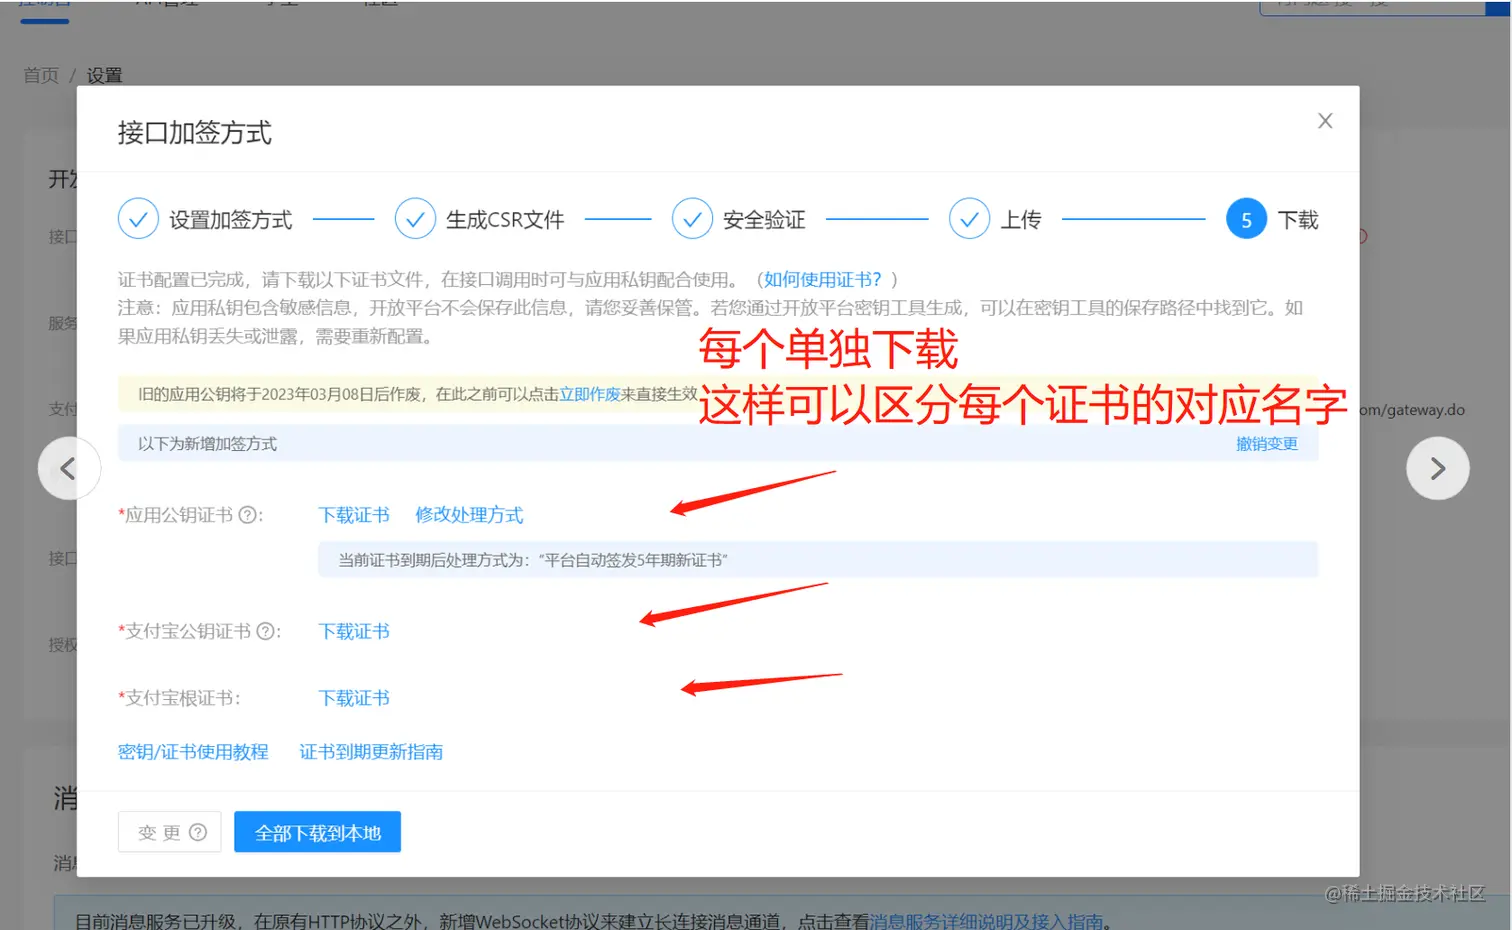
Task: Open the 如何使用证书? help link
Action: click(823, 280)
